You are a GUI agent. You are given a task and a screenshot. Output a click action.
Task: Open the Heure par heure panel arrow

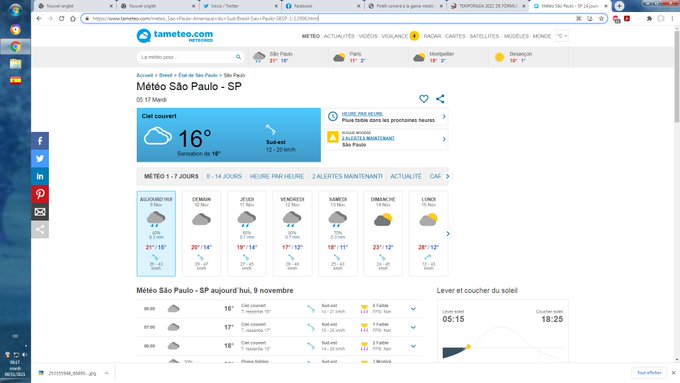coord(444,117)
